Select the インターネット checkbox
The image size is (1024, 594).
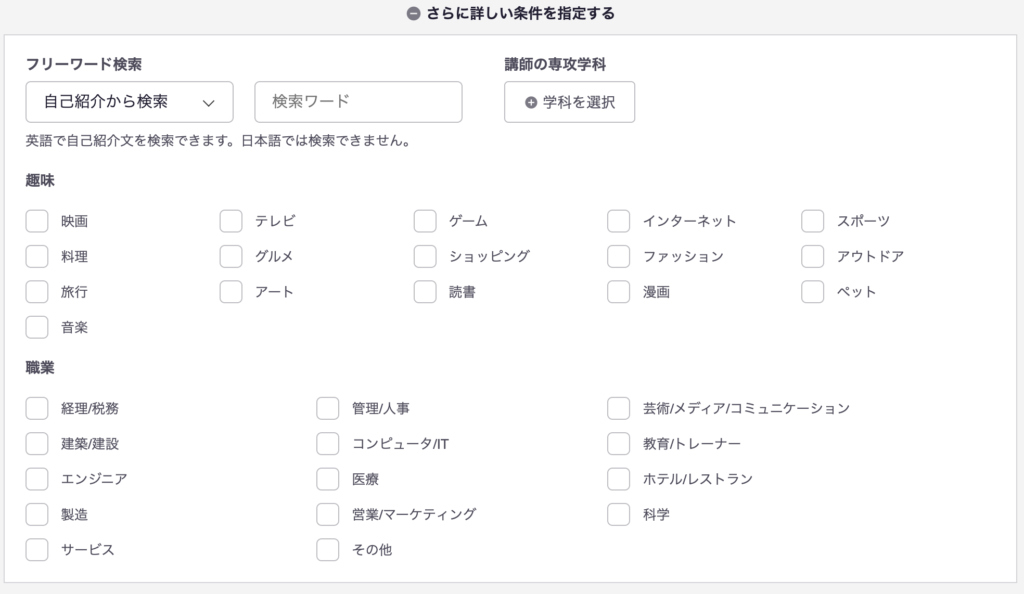click(x=619, y=221)
